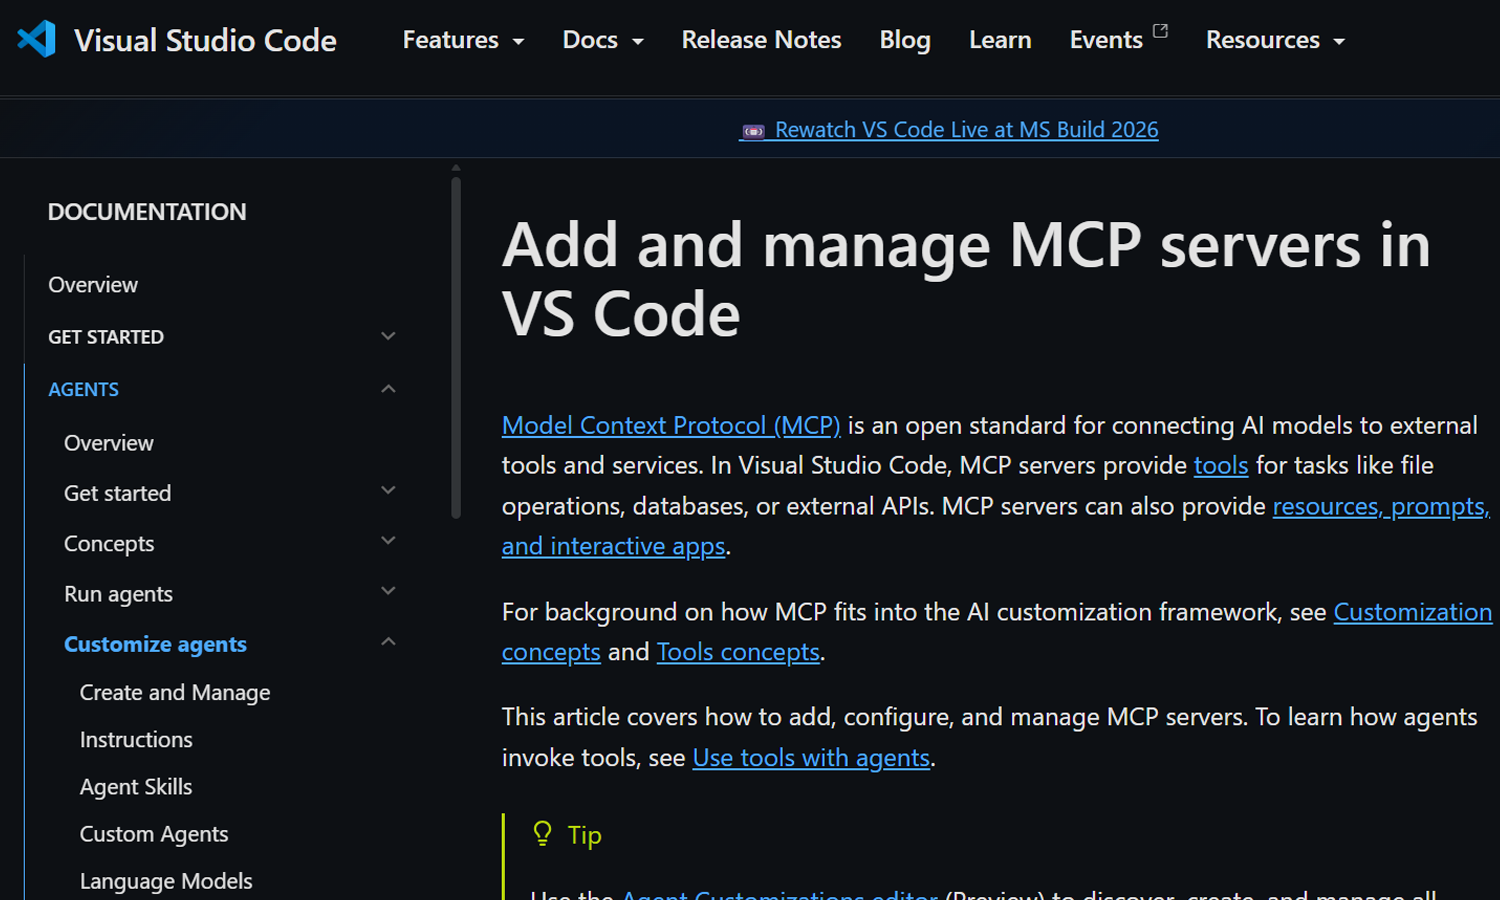Open Agent Skills sidebar page
This screenshot has height=900, width=1500.
tap(136, 787)
